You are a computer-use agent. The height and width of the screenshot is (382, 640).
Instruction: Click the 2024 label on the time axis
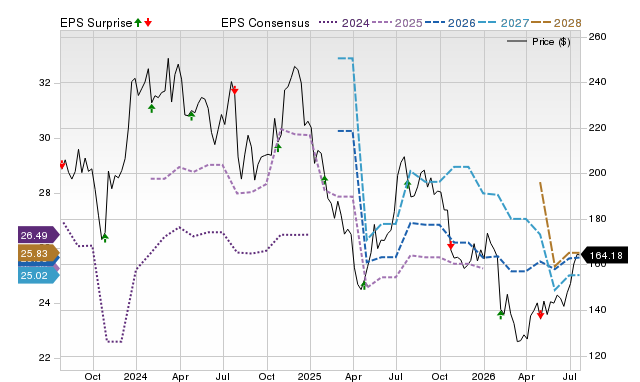pos(136,376)
